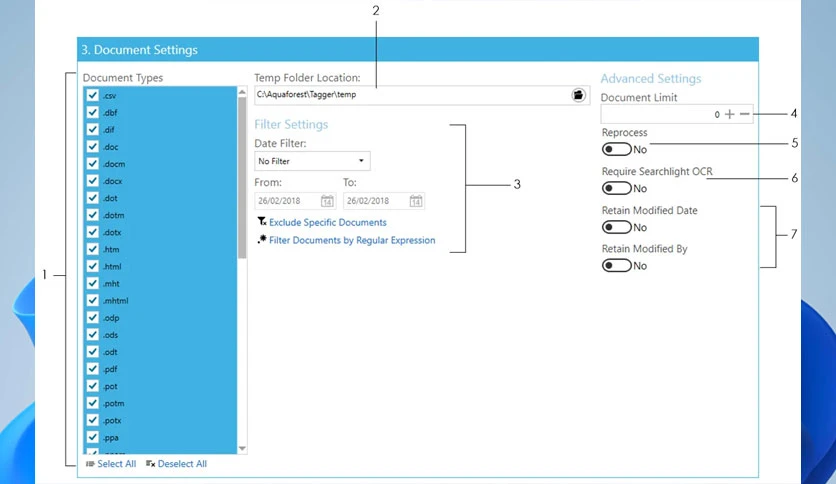Uncheck the .csv document type
This screenshot has width=836, height=484.
(93, 95)
